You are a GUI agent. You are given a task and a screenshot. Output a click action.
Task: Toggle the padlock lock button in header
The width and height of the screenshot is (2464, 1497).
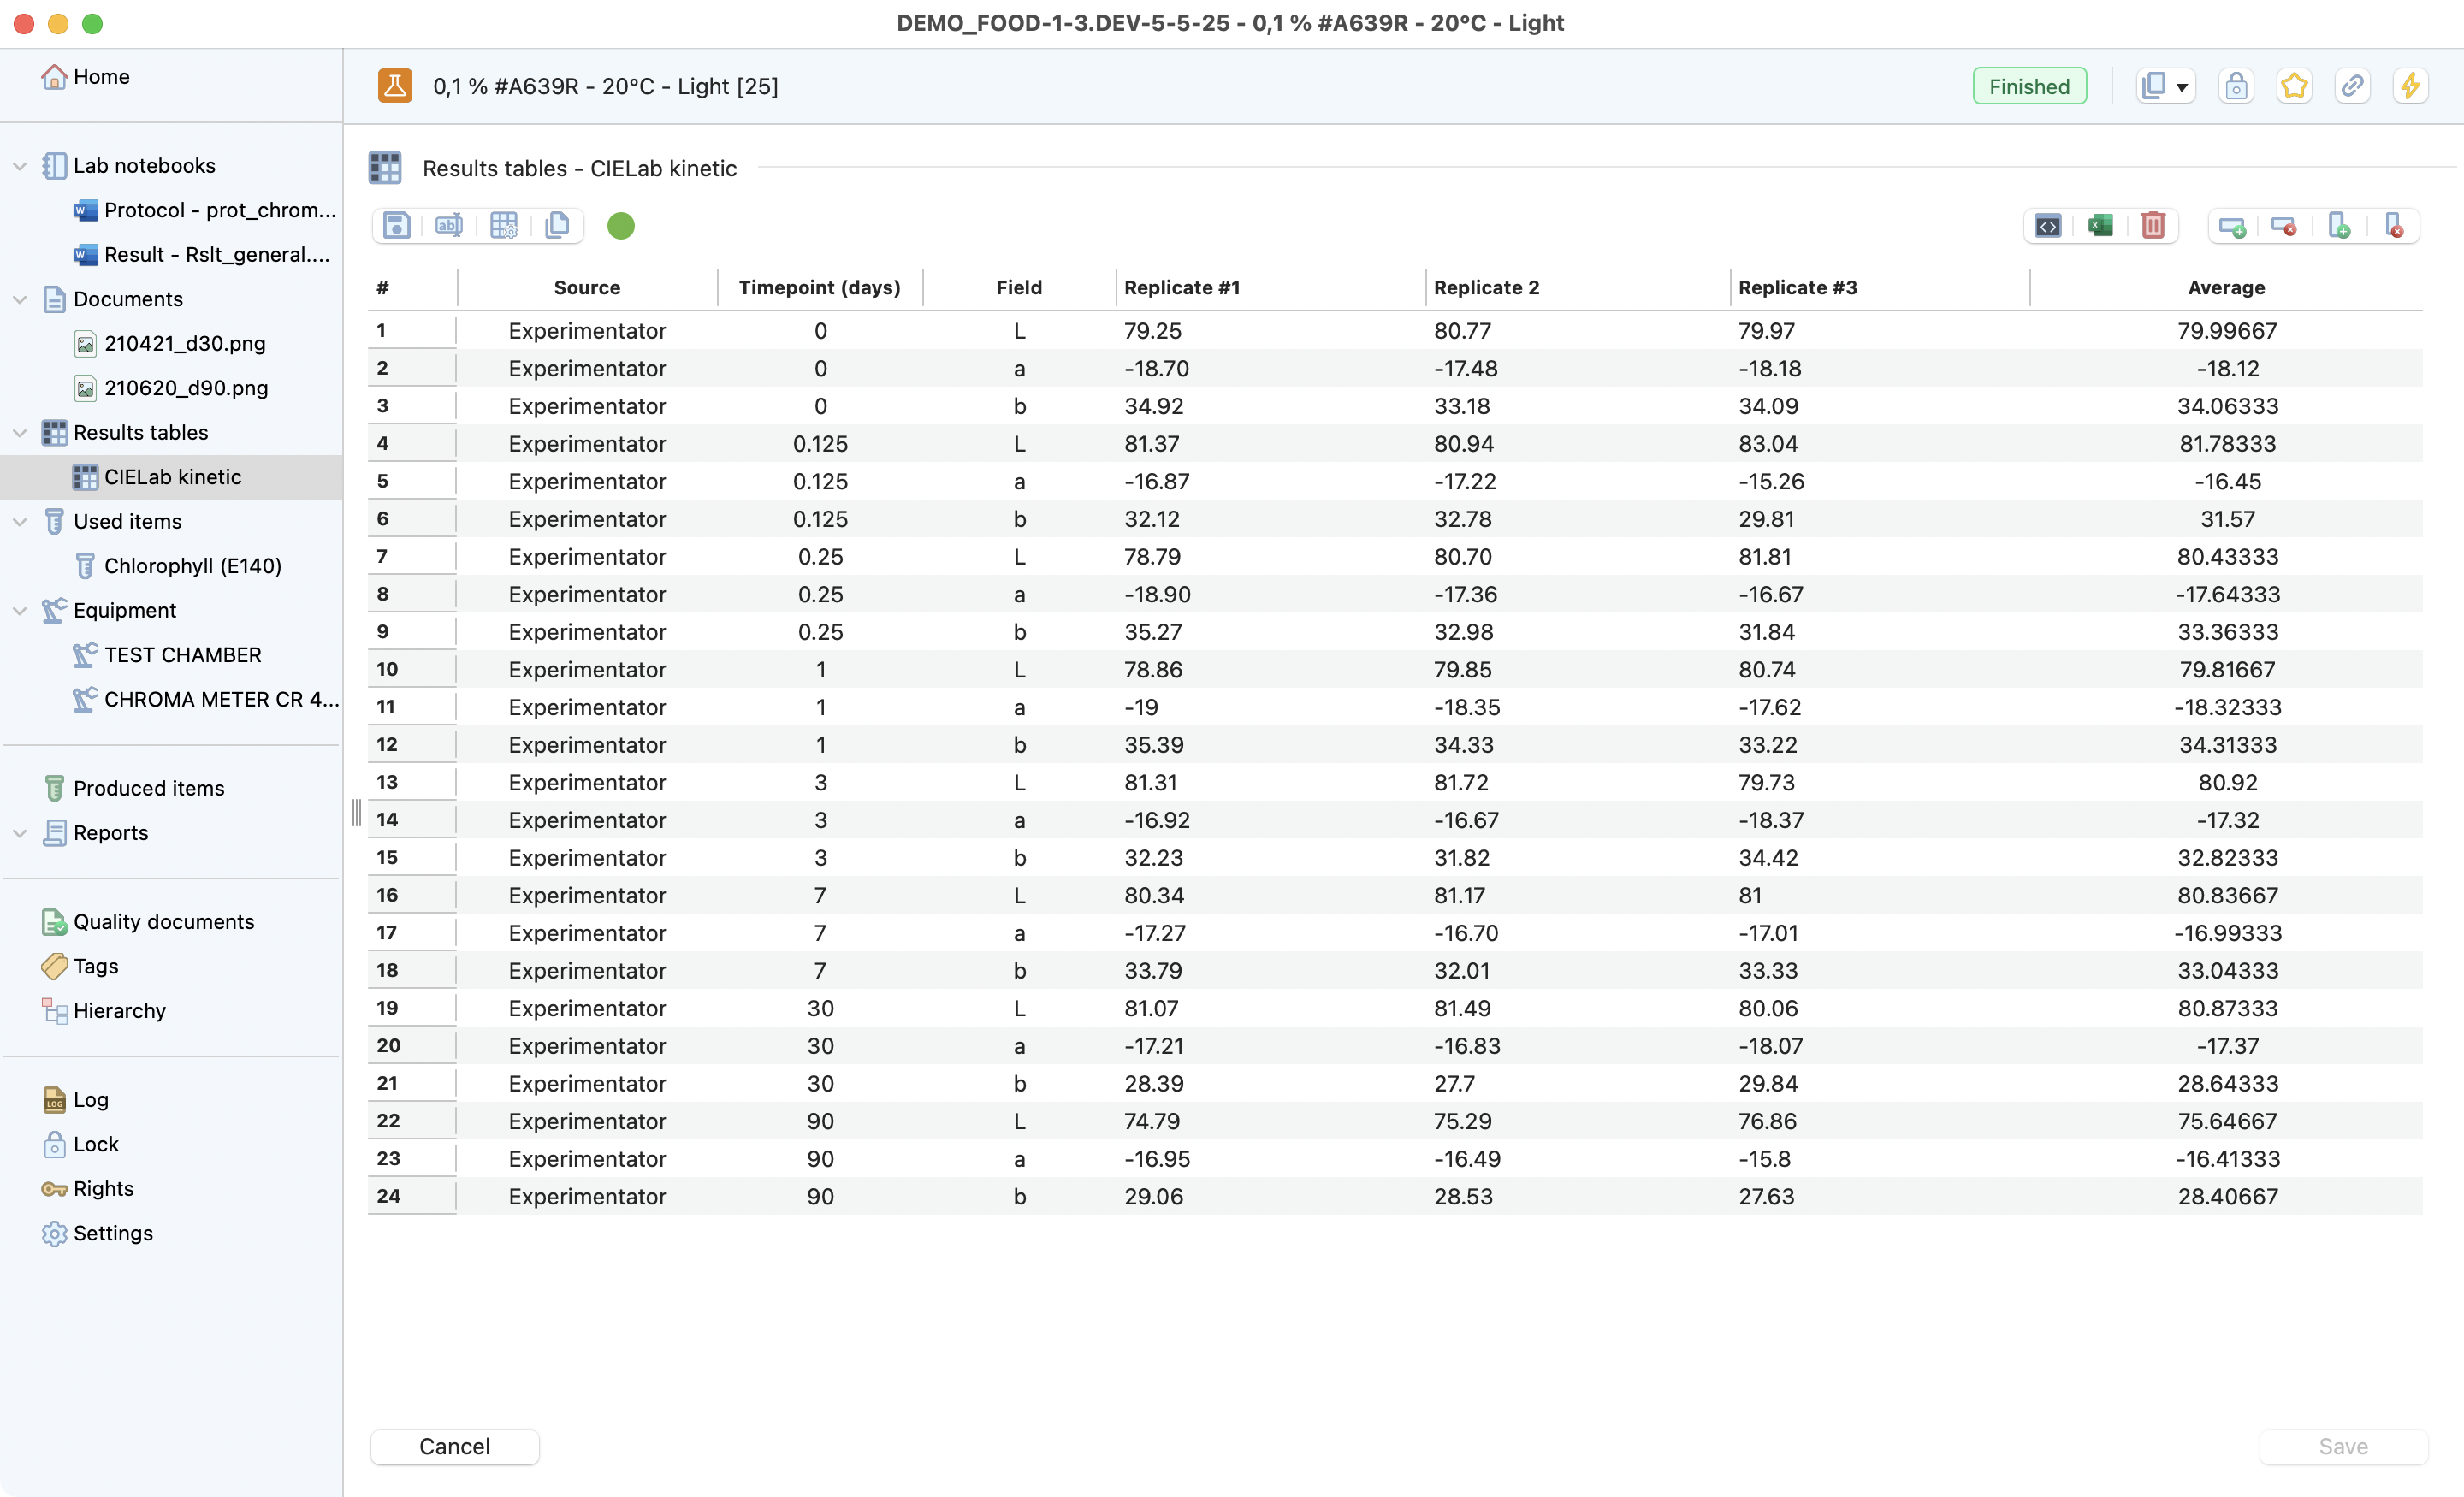tap(2236, 86)
